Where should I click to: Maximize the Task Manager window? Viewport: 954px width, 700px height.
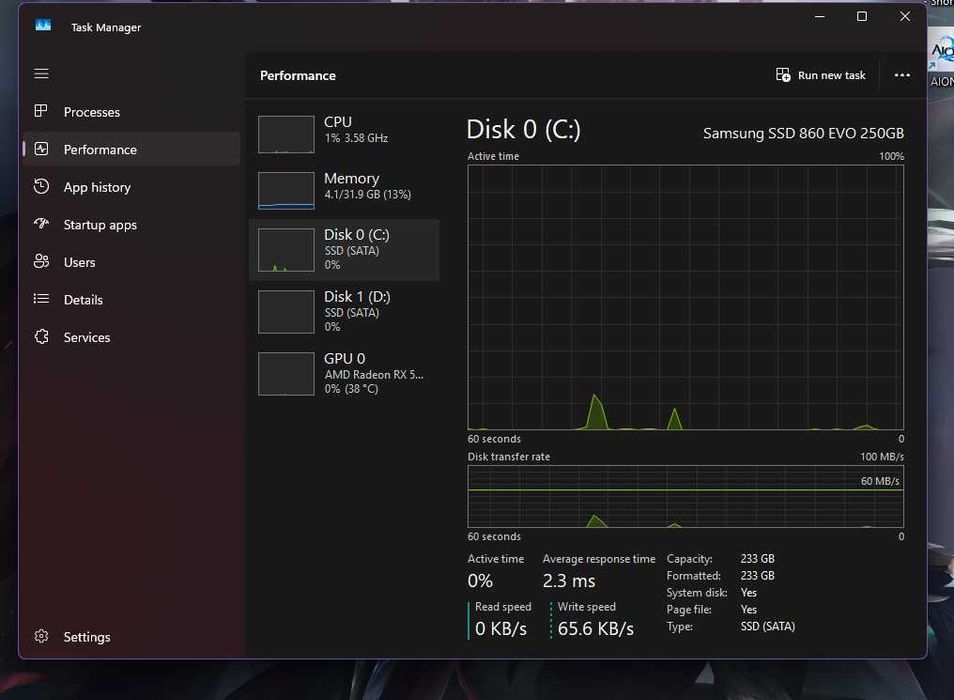tap(862, 16)
